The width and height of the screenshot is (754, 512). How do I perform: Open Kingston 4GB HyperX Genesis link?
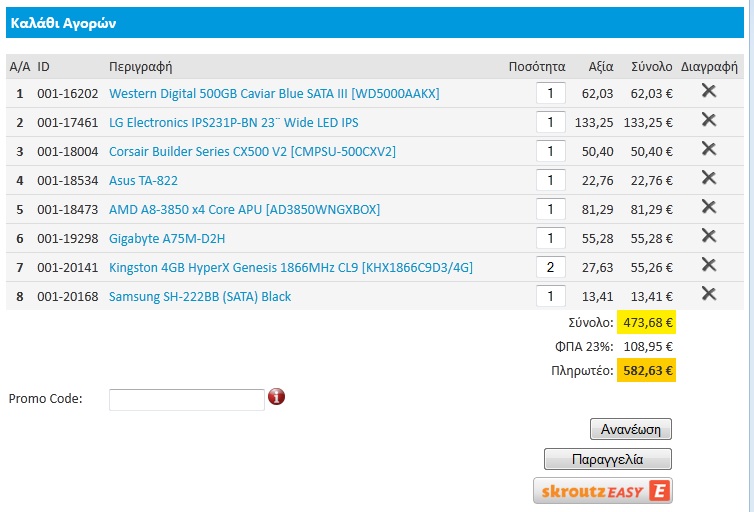pos(291,267)
